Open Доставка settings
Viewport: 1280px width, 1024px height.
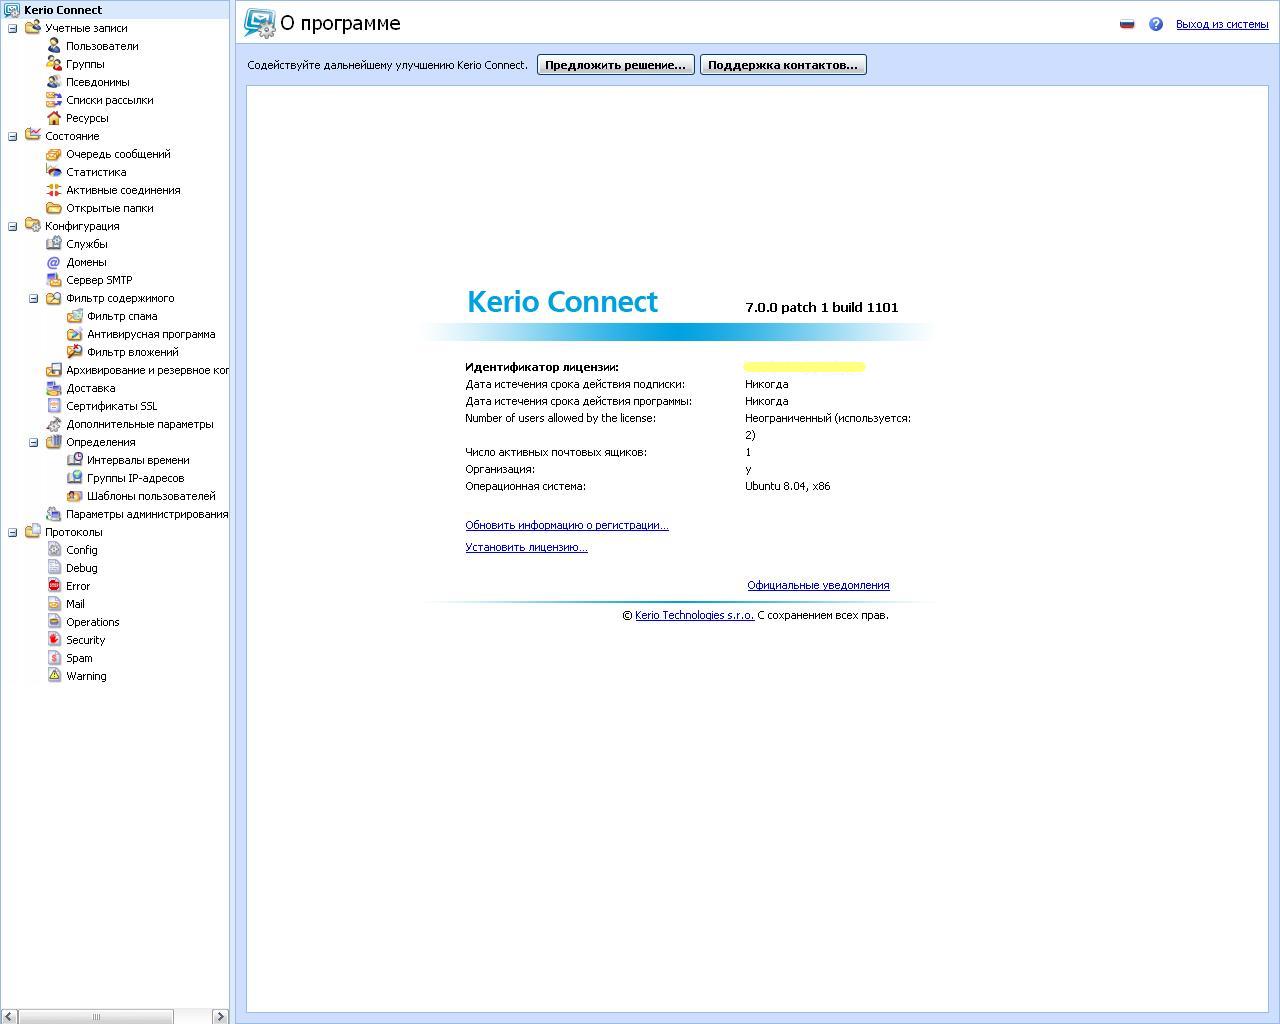click(90, 388)
